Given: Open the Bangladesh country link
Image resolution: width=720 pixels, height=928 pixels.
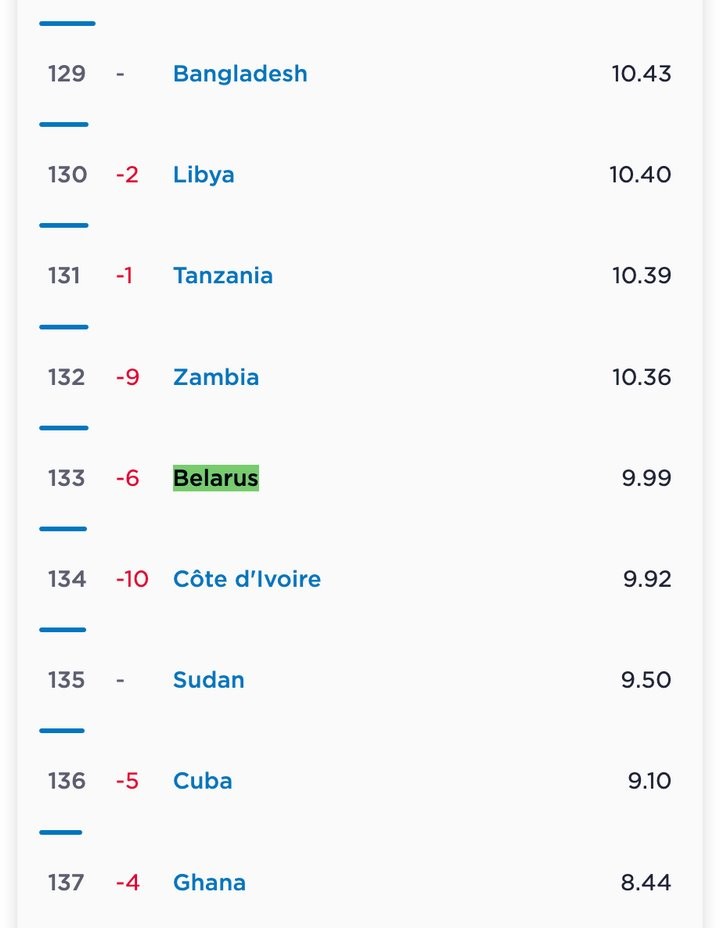Looking at the screenshot, I should (240, 74).
